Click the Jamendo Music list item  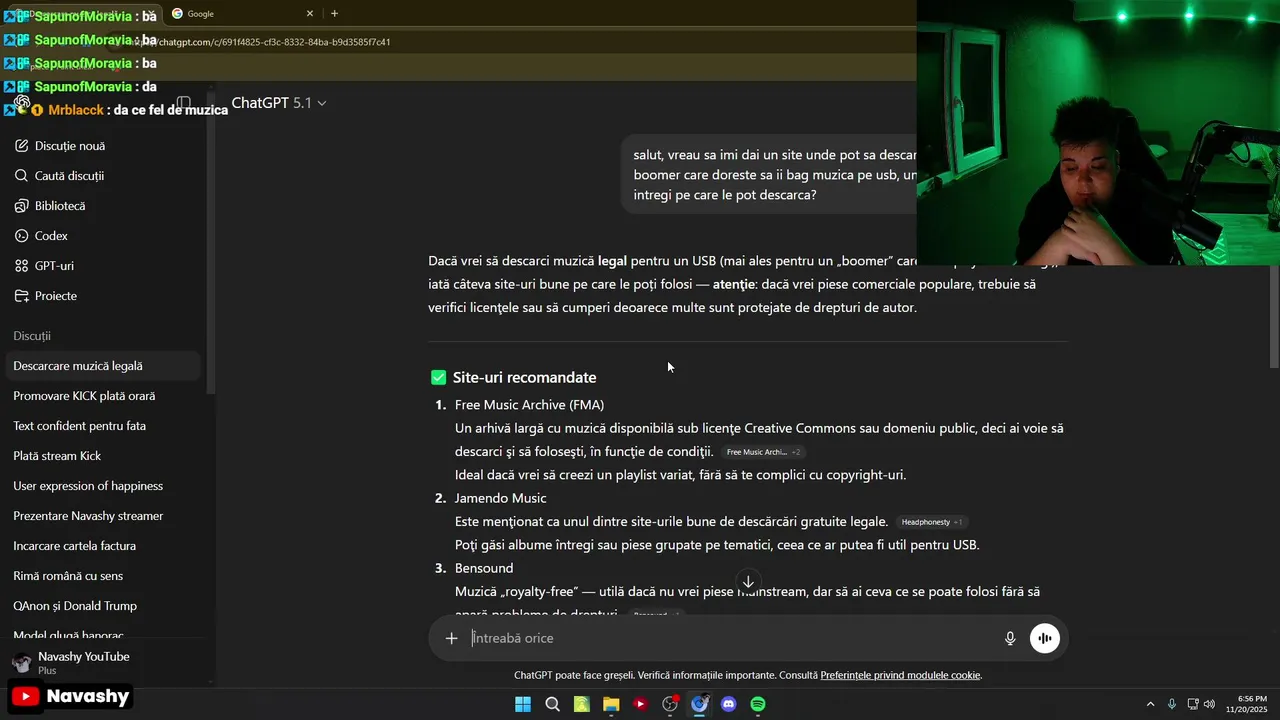(x=500, y=498)
